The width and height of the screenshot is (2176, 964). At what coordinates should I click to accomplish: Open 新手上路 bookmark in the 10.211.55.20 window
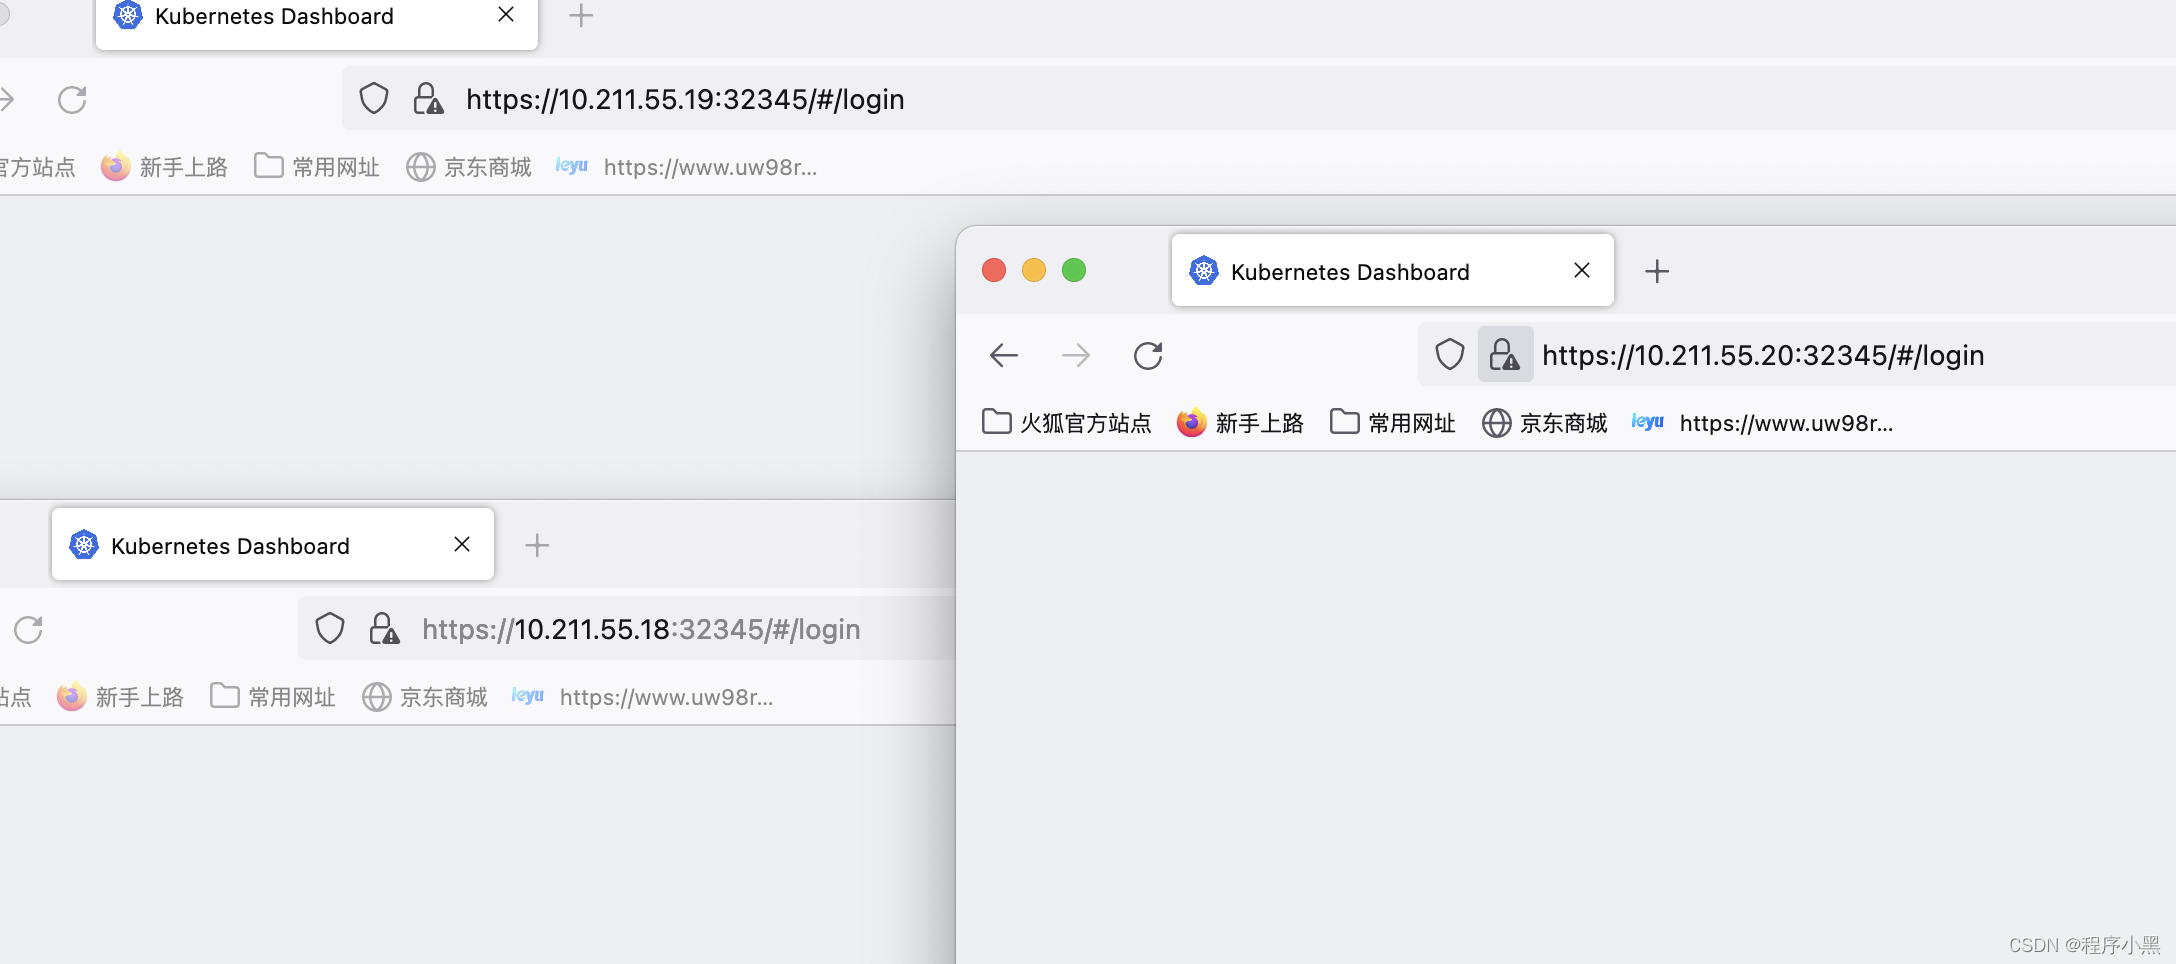[1241, 423]
